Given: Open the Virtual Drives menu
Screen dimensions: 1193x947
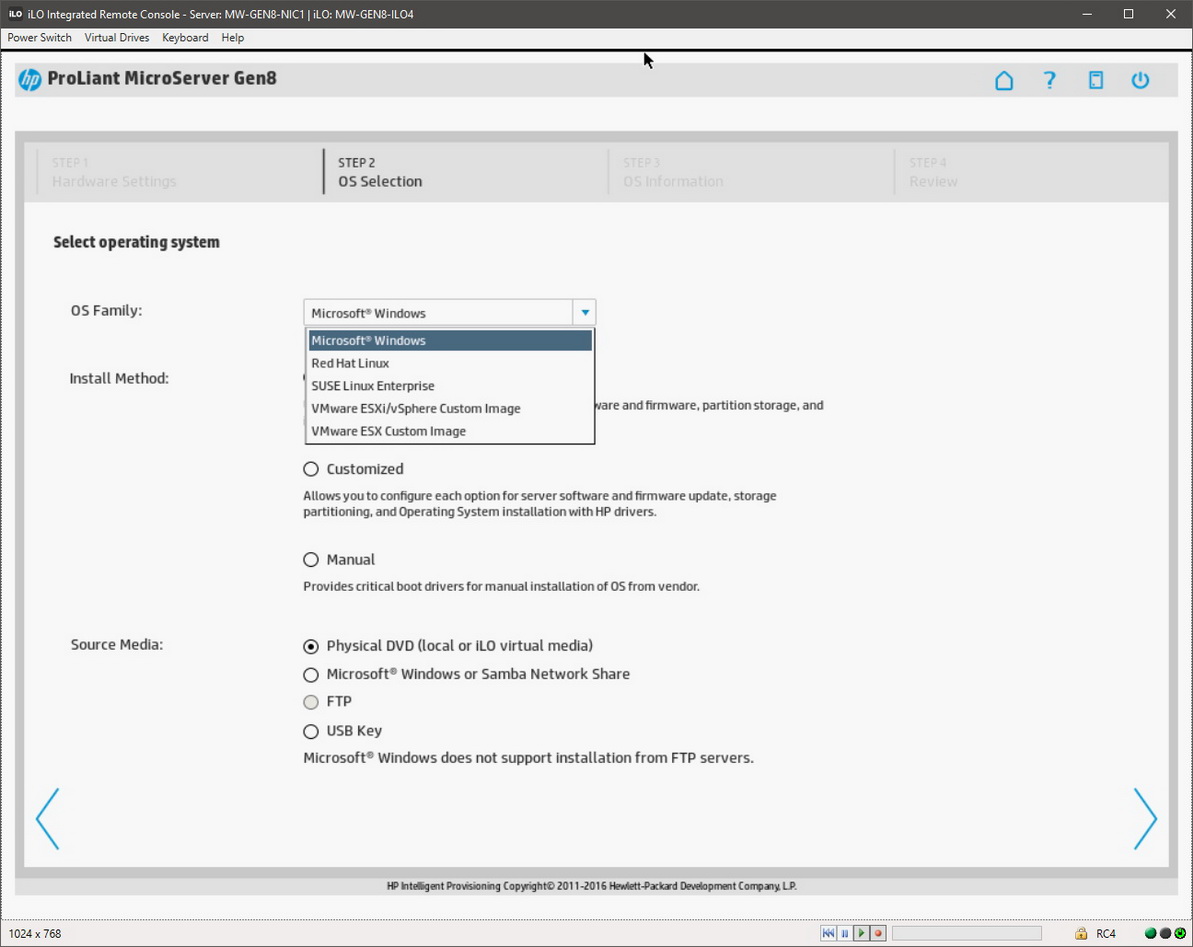Looking at the screenshot, I should point(116,37).
